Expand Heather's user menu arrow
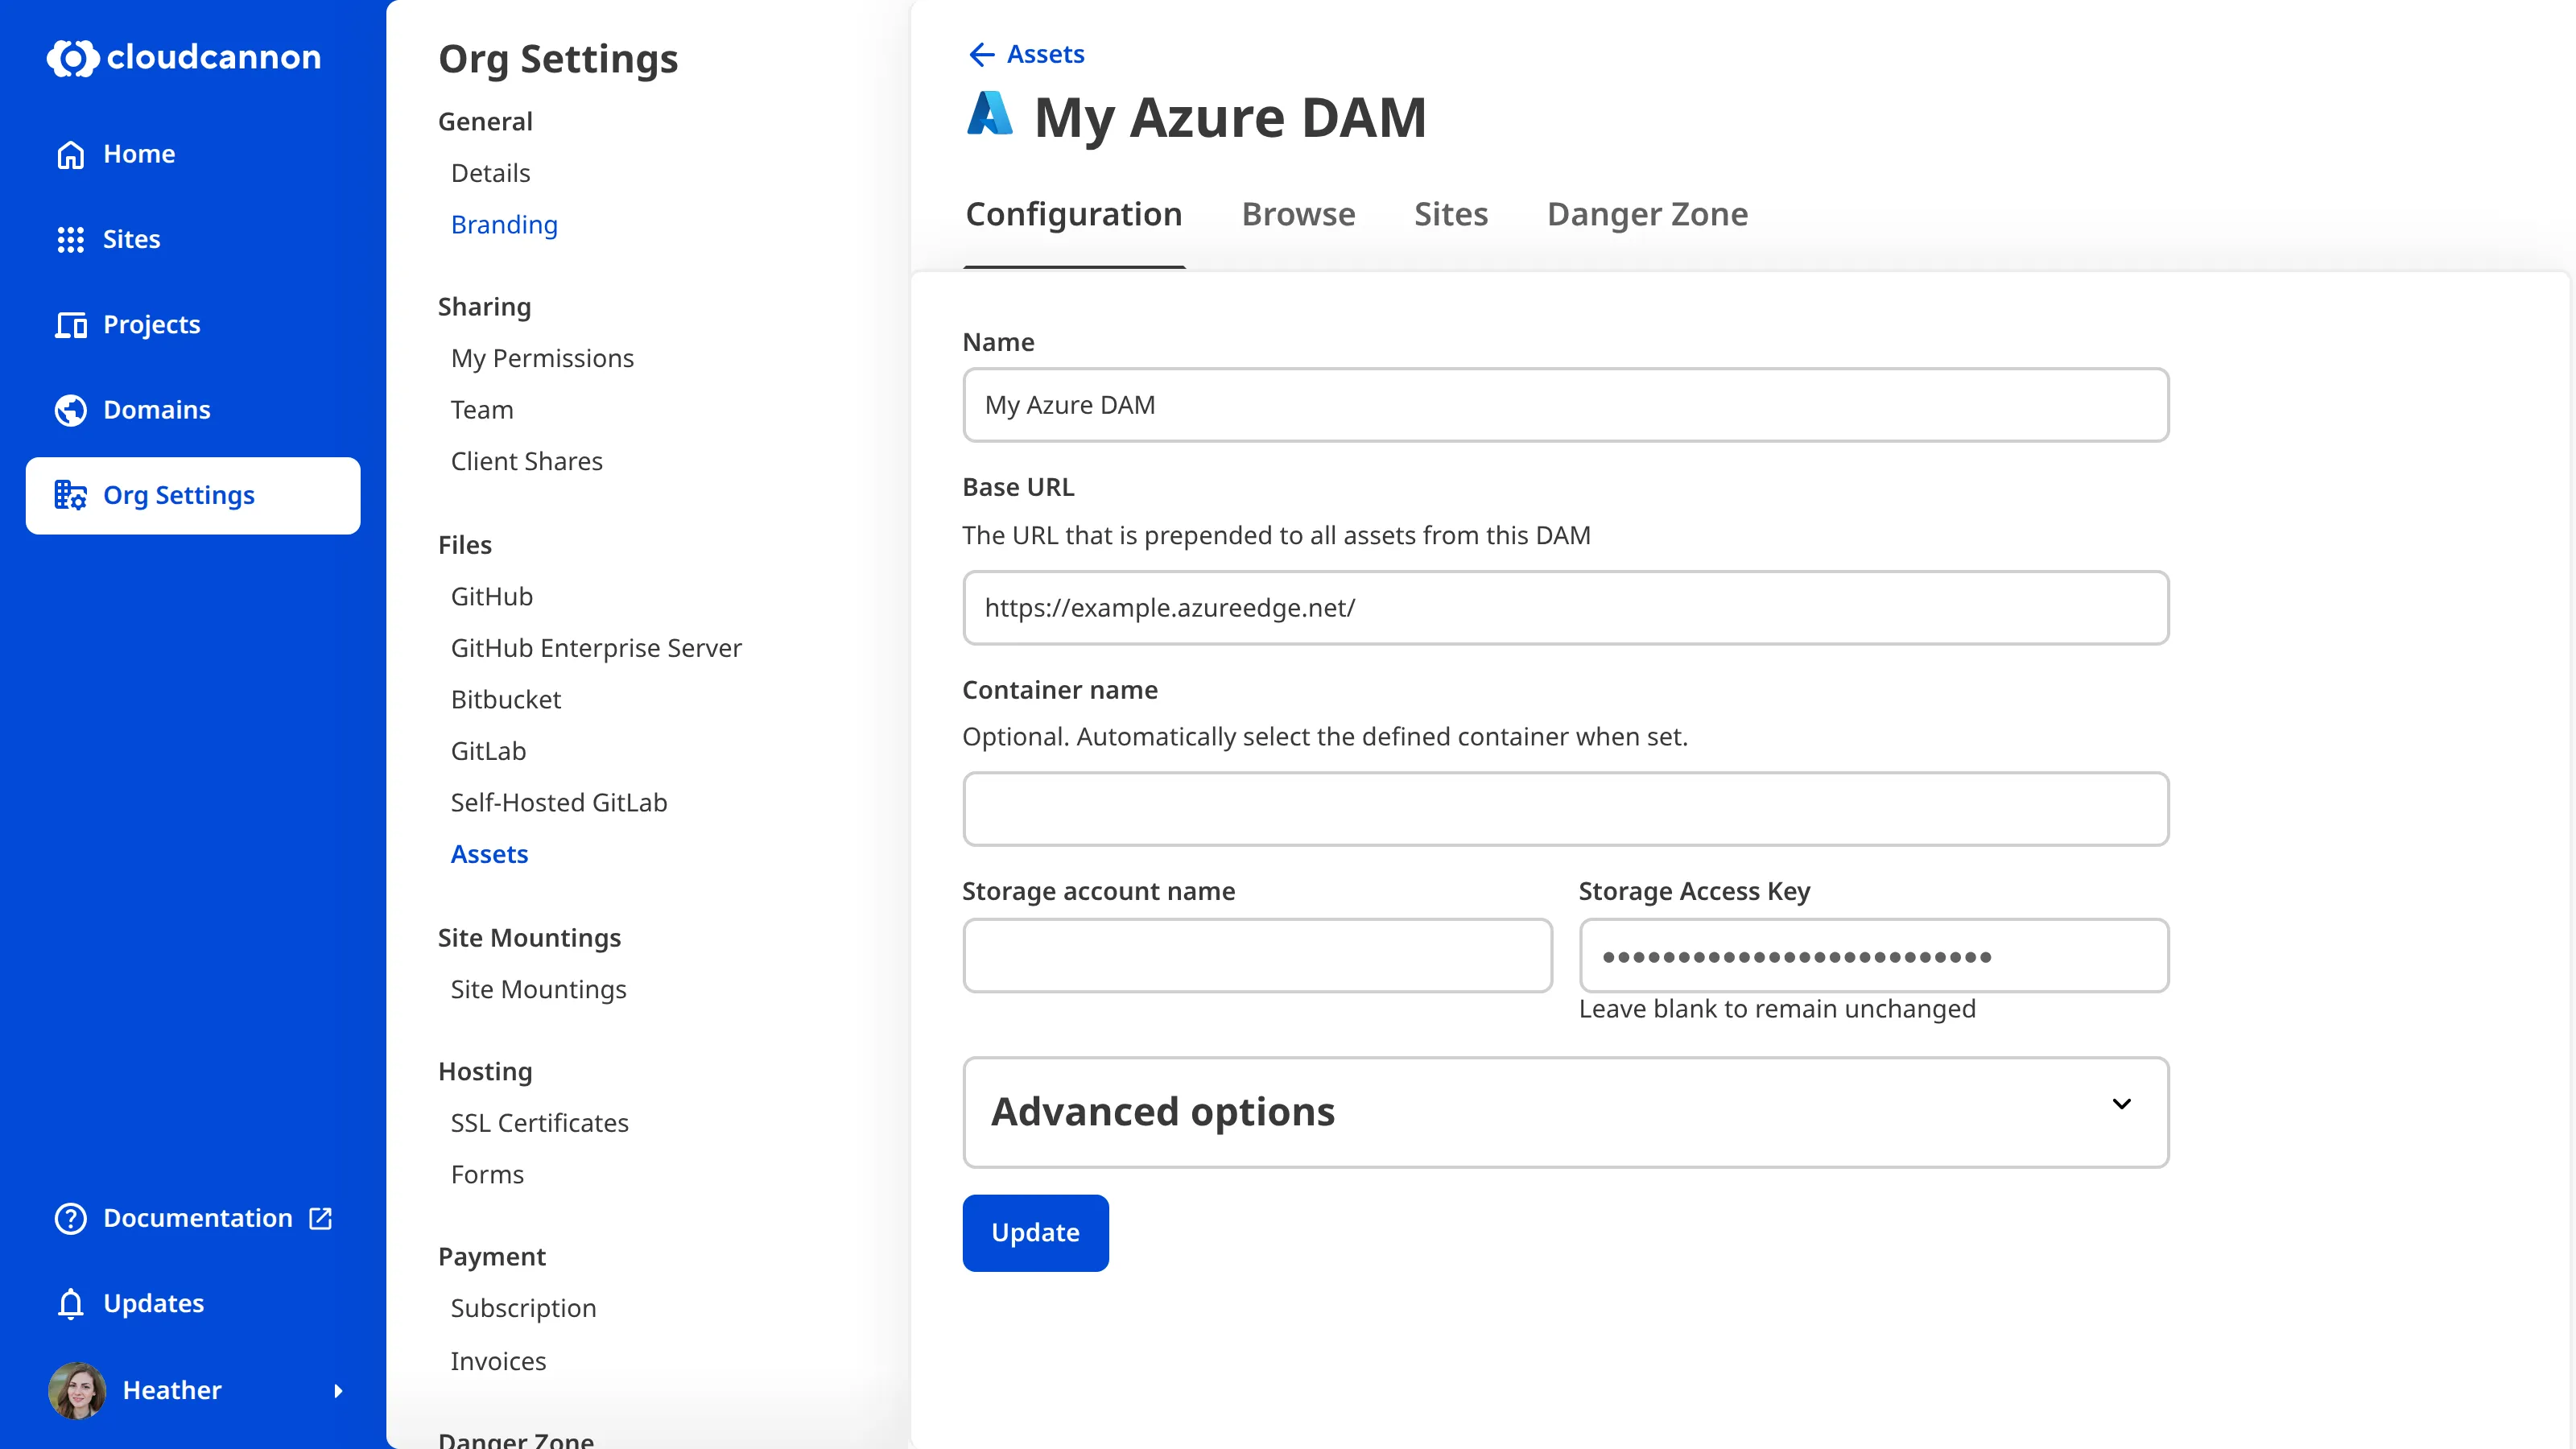 (338, 1391)
